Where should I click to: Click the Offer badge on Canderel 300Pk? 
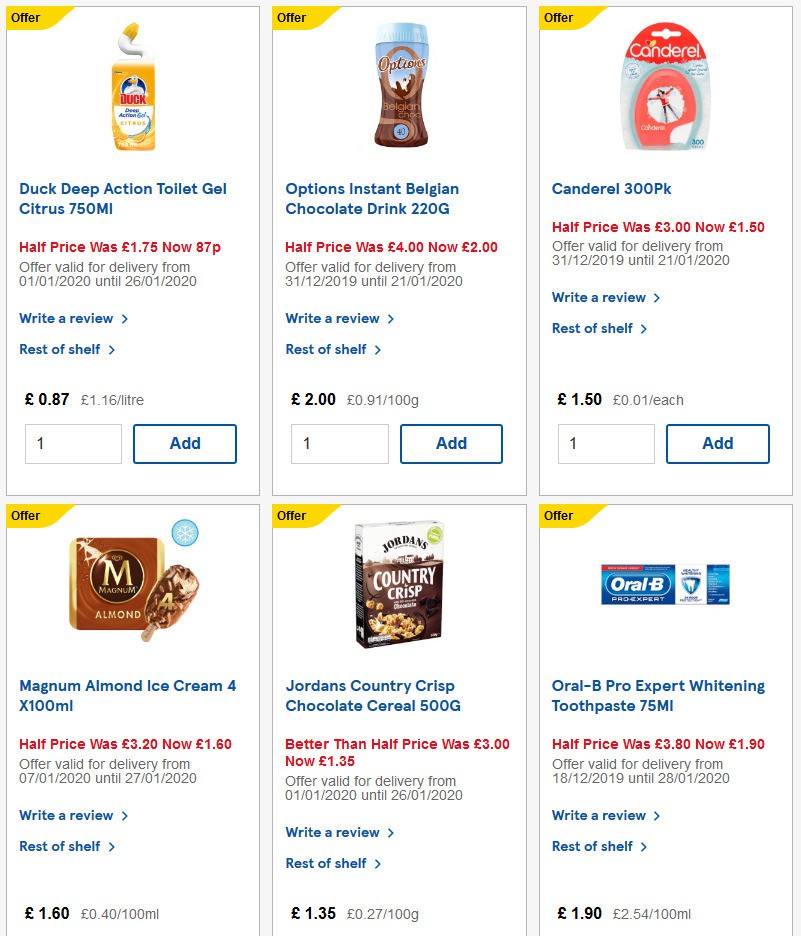(560, 17)
